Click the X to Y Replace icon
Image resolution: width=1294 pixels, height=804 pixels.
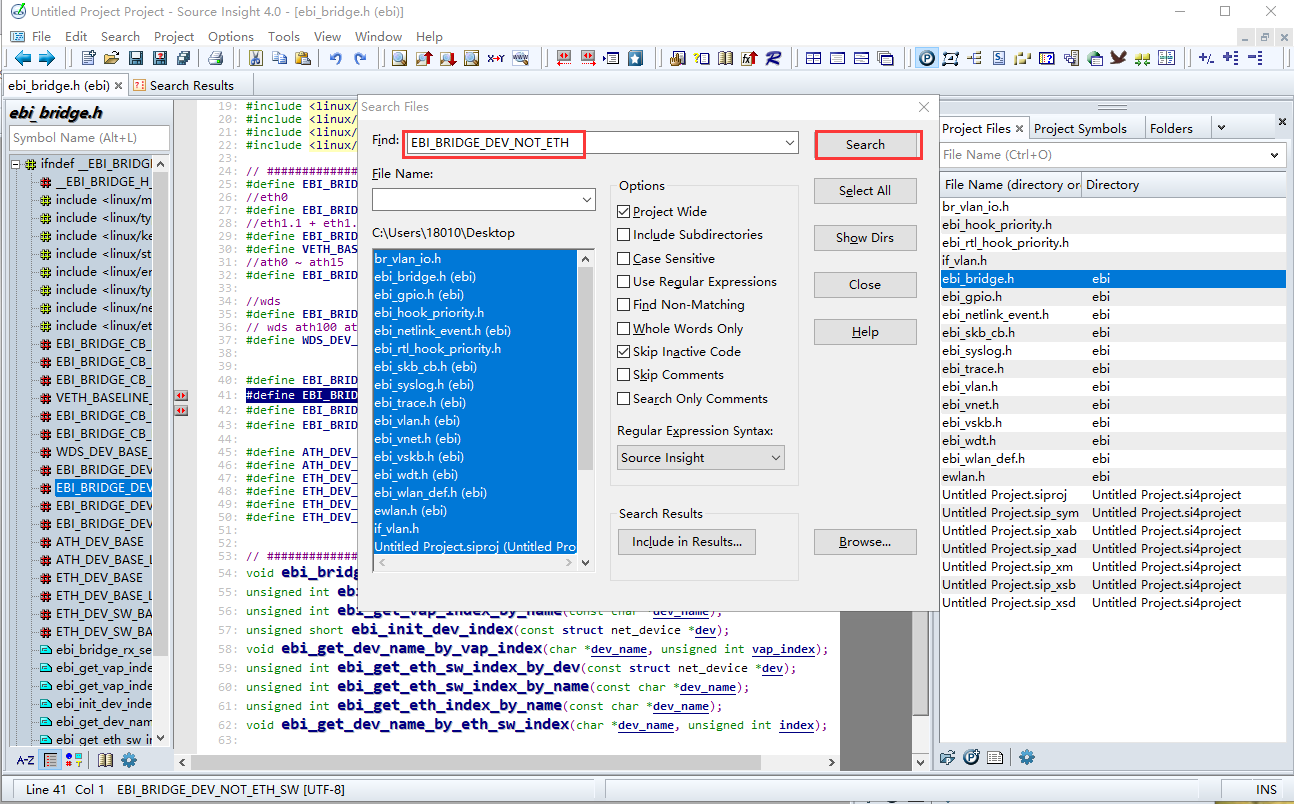496,58
